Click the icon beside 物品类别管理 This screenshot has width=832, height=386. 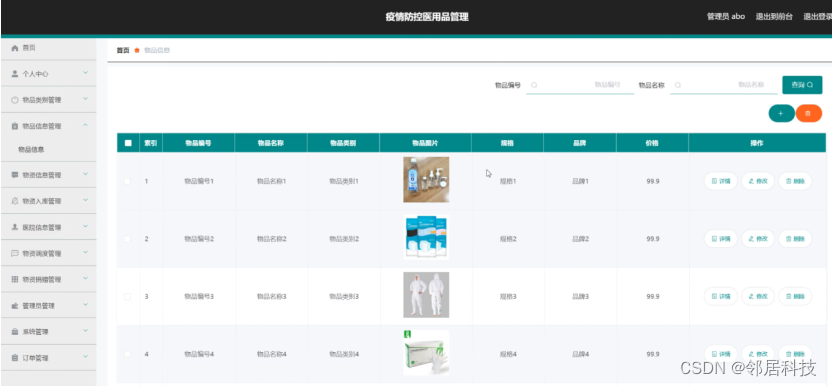click(15, 100)
